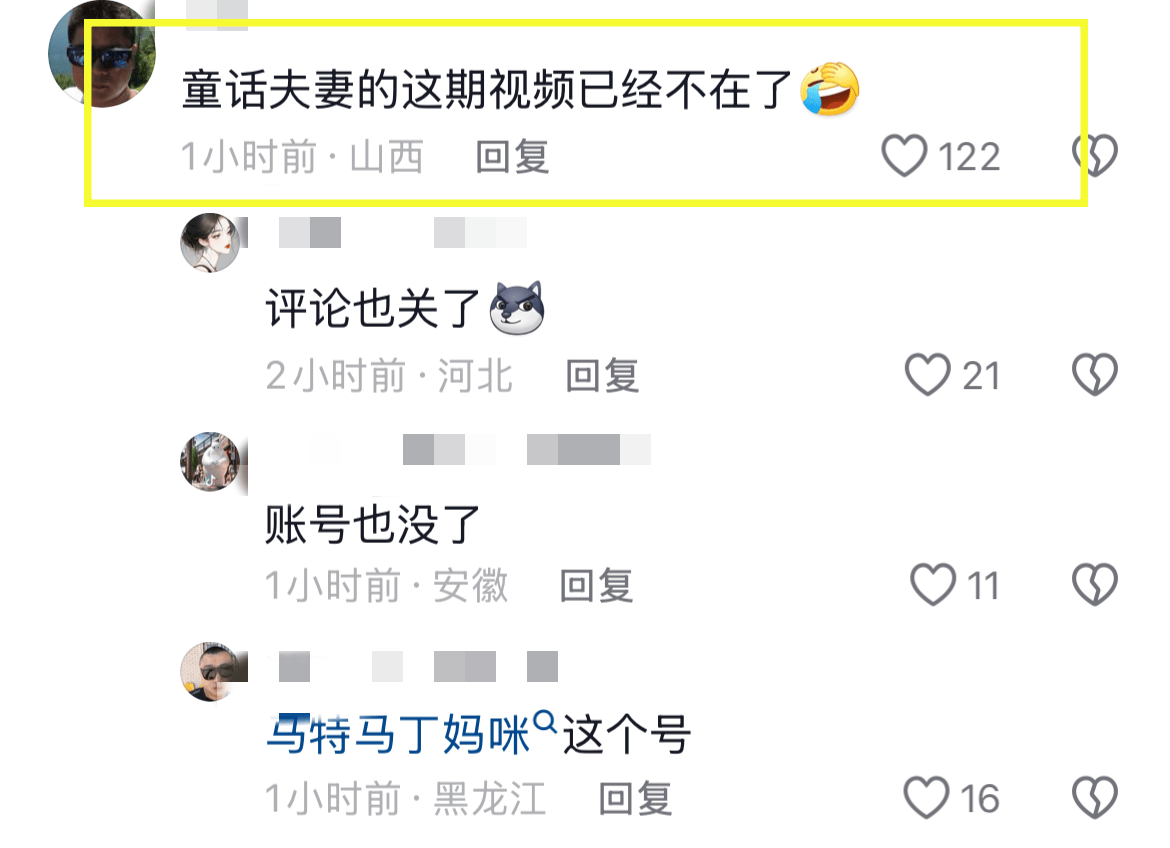Open the illustrated woman avatar profile
This screenshot has height=848, width=1170.
211,243
